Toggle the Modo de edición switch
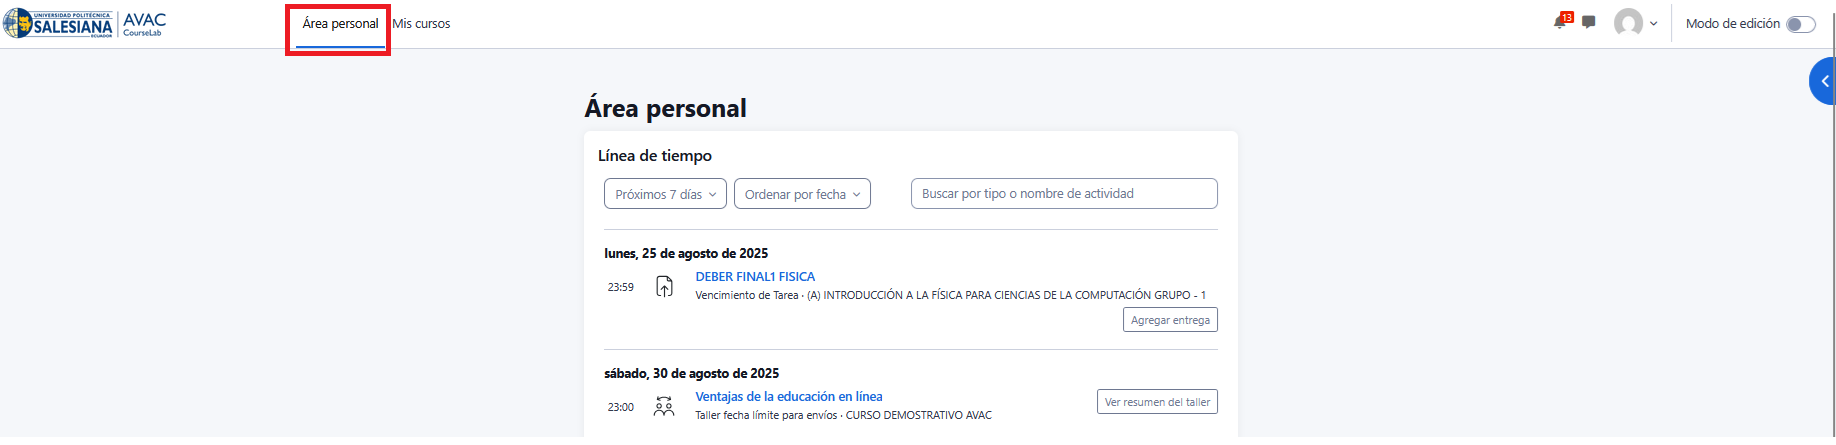The image size is (1836, 445). pos(1800,24)
